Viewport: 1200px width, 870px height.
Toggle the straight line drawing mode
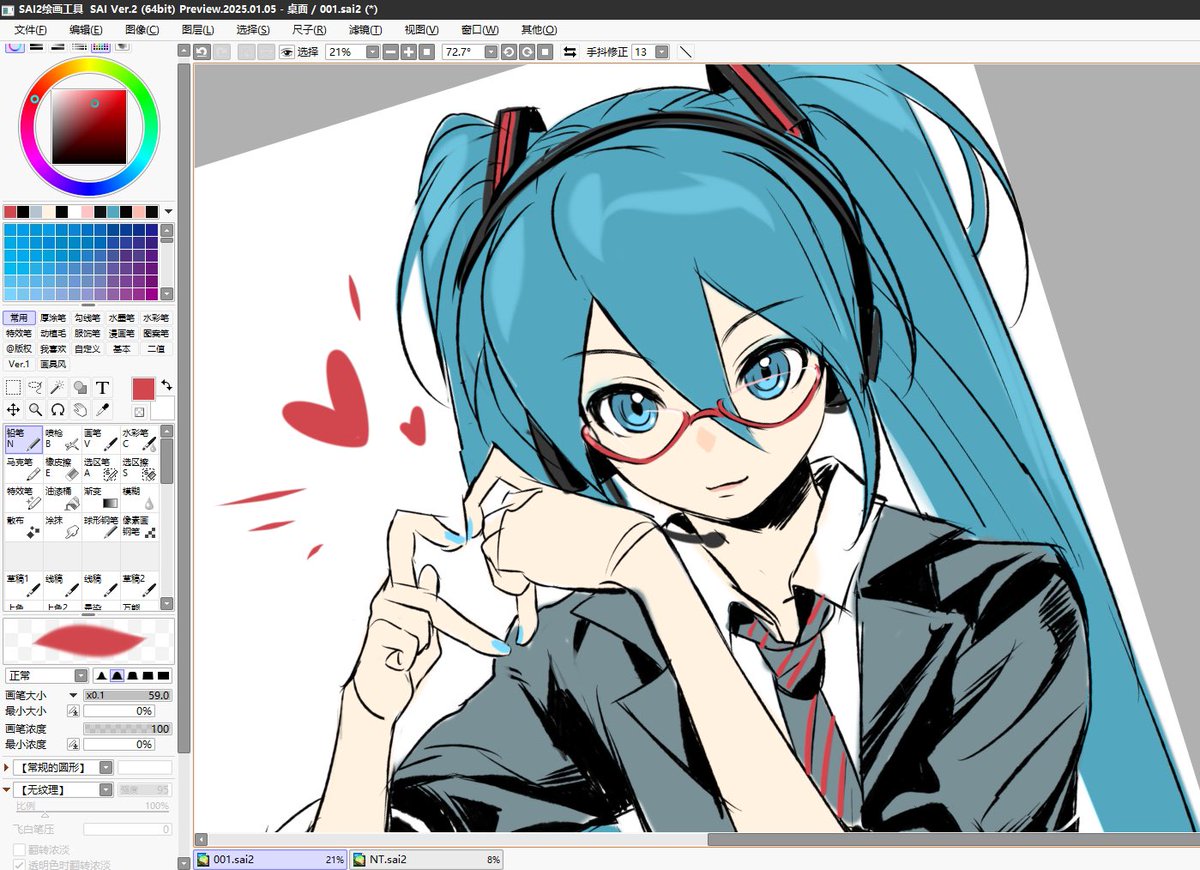686,51
